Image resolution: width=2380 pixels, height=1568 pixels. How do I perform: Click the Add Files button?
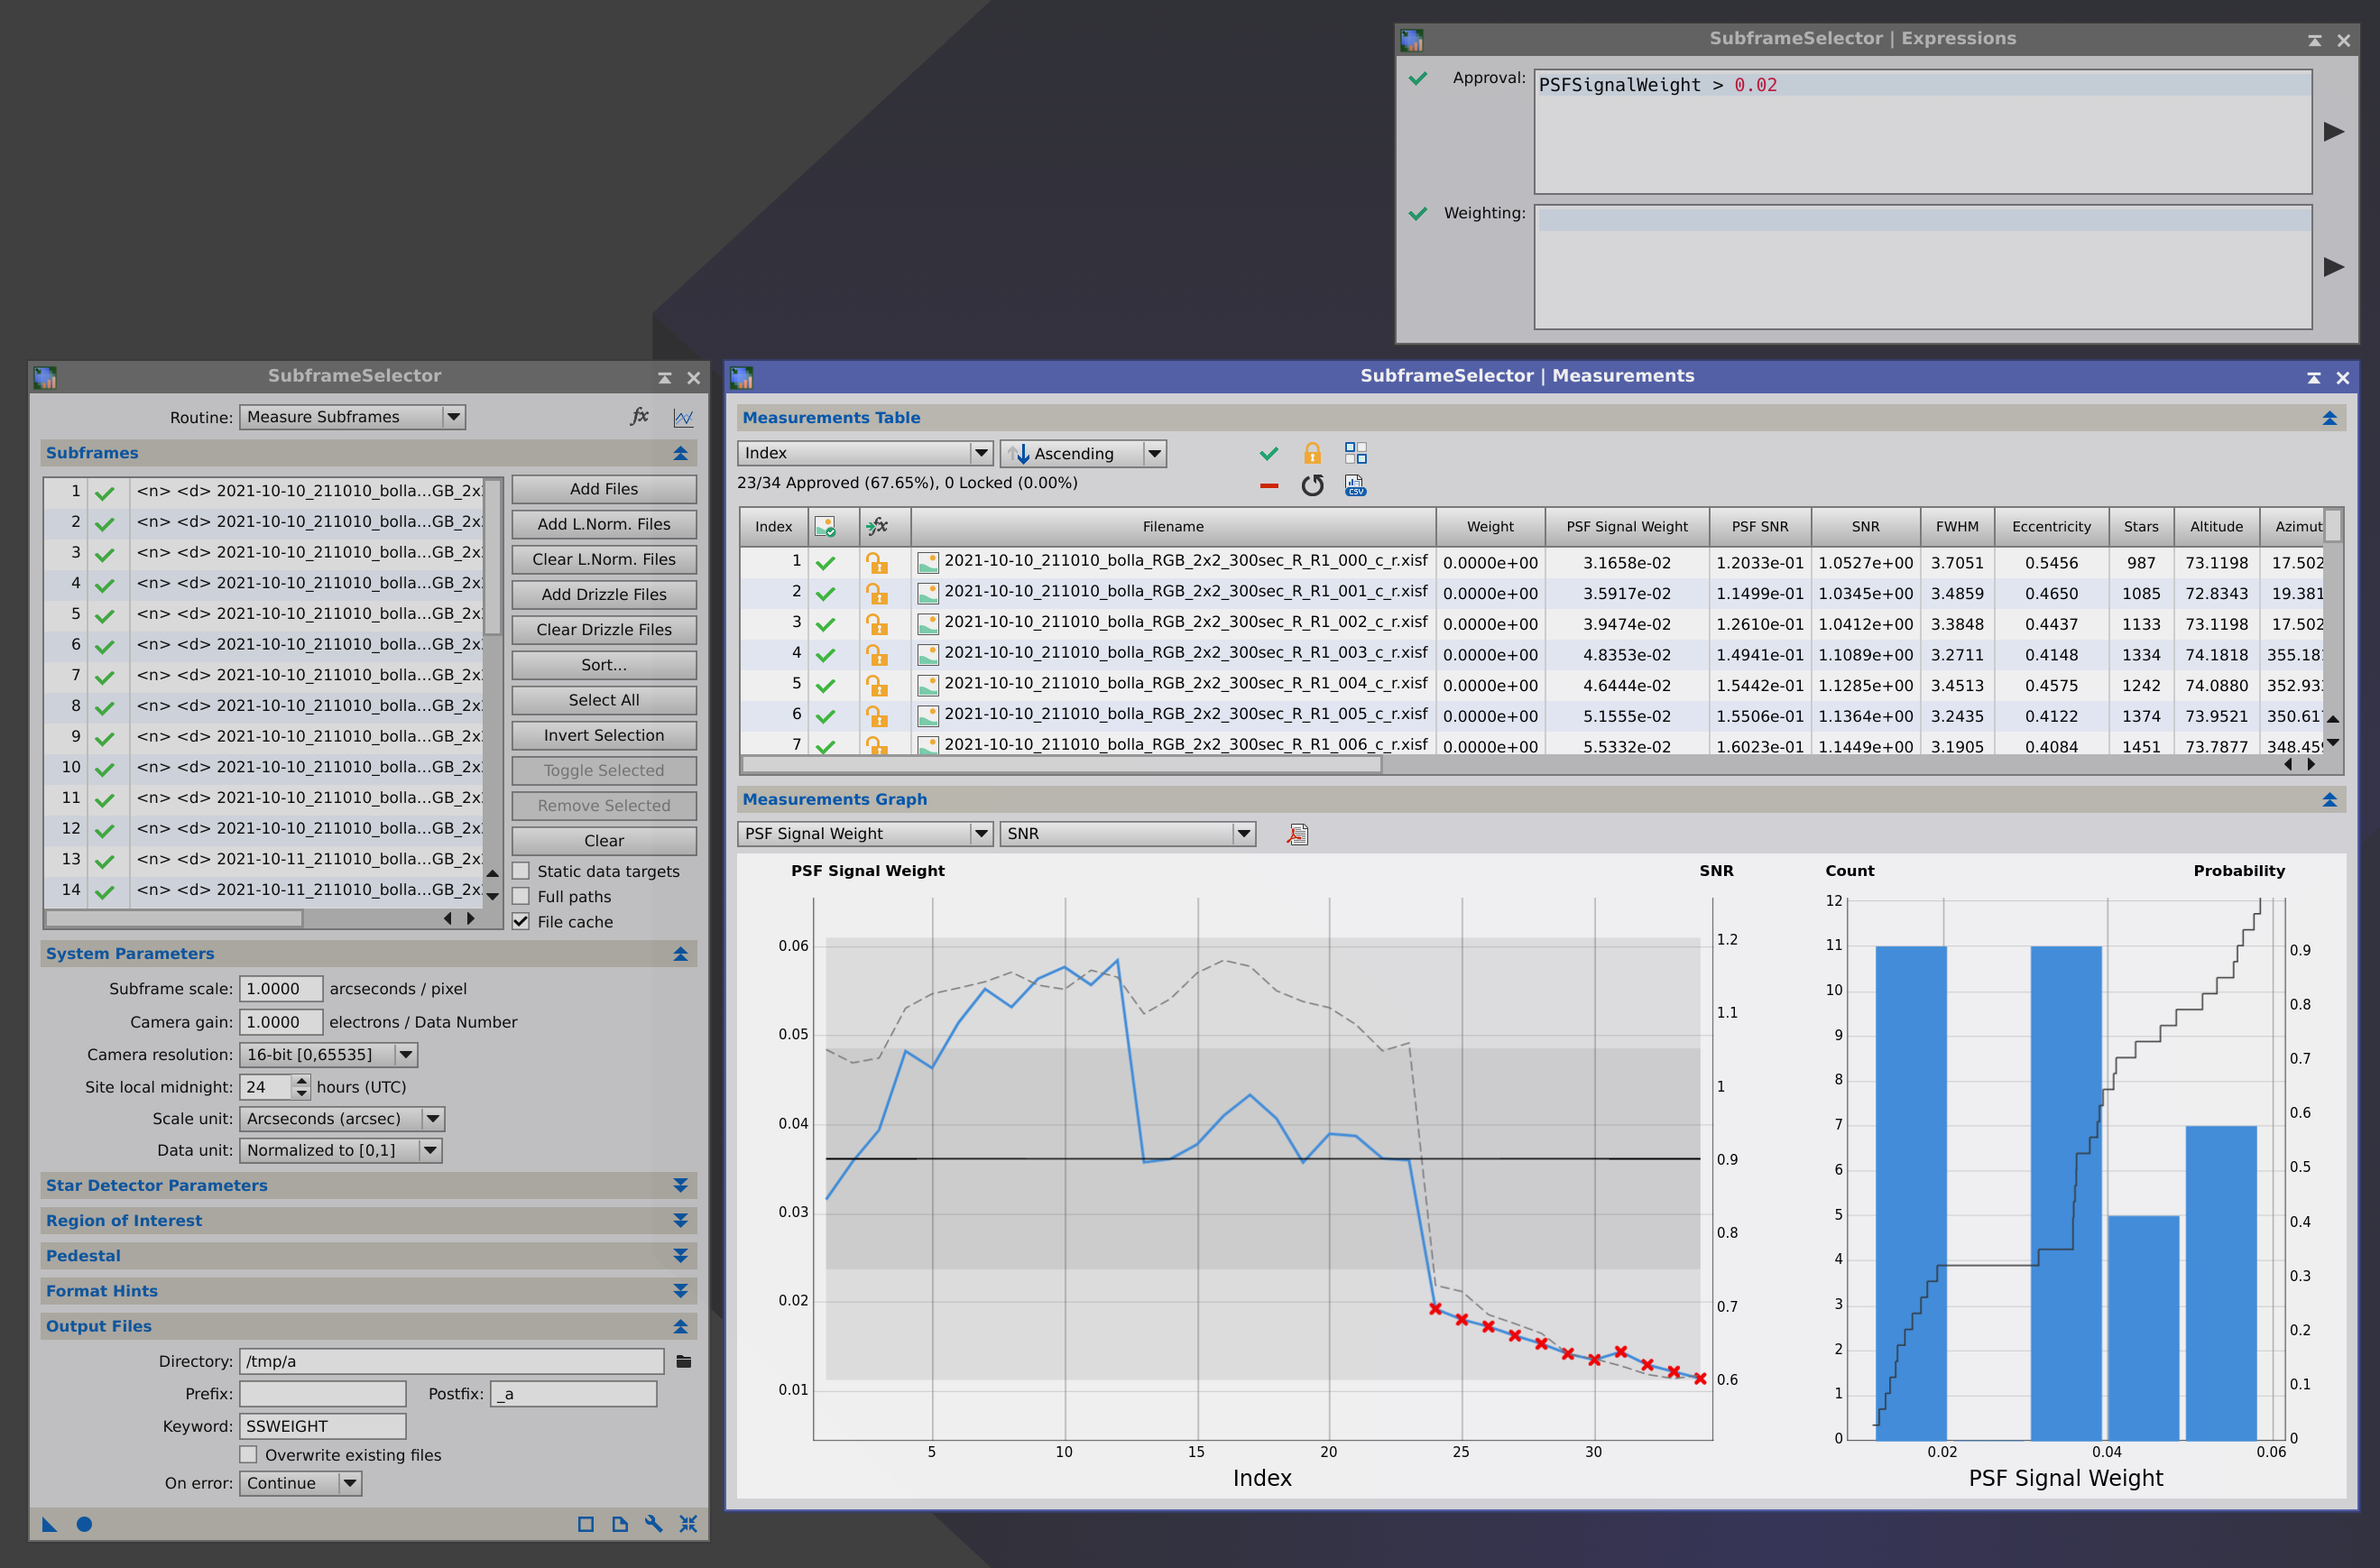click(x=604, y=489)
